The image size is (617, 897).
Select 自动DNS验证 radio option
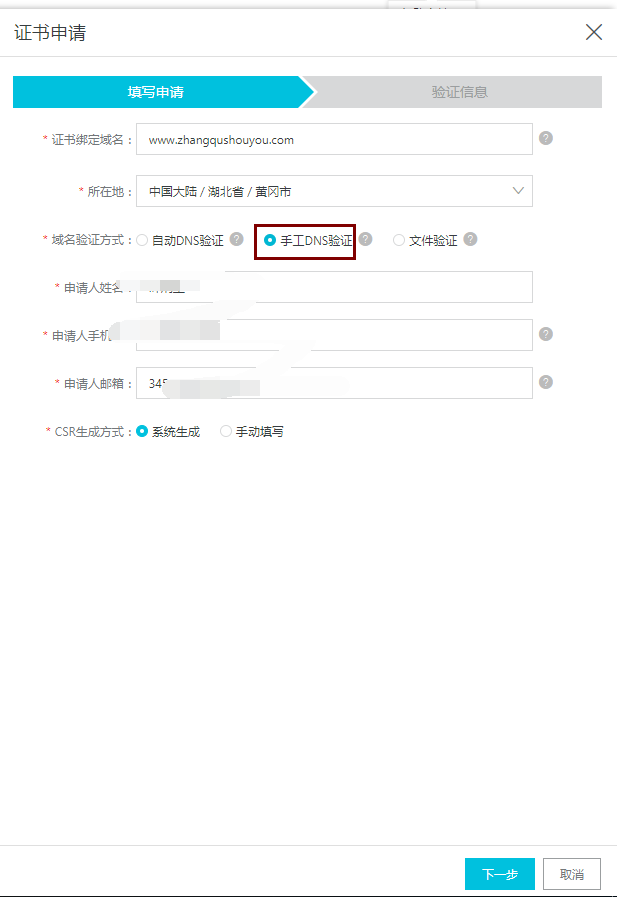click(142, 240)
